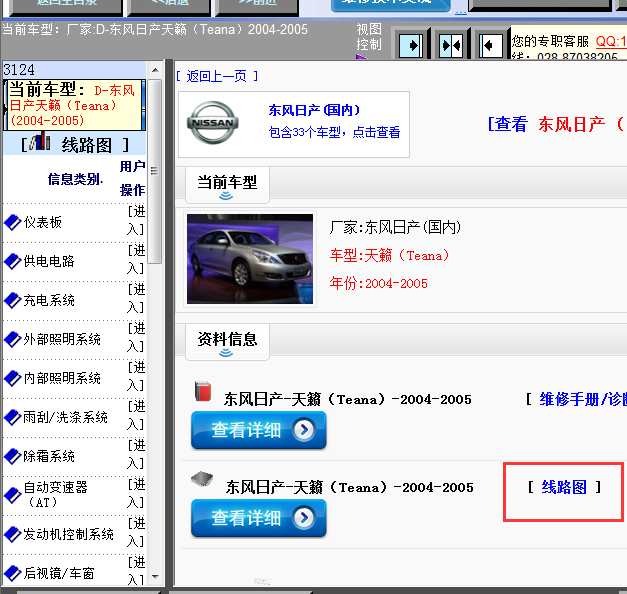Click the blue diamond icon next to 雨刮/洗涤系统
The width and height of the screenshot is (627, 594).
point(12,417)
